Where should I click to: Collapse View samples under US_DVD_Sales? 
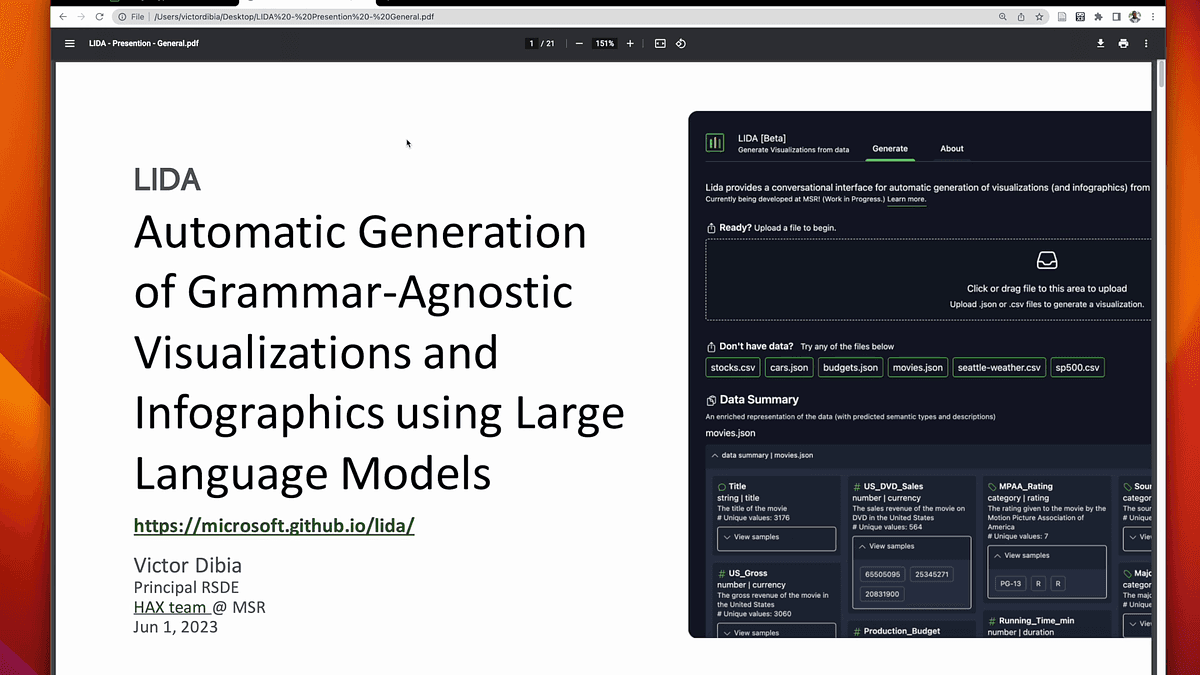pos(891,547)
